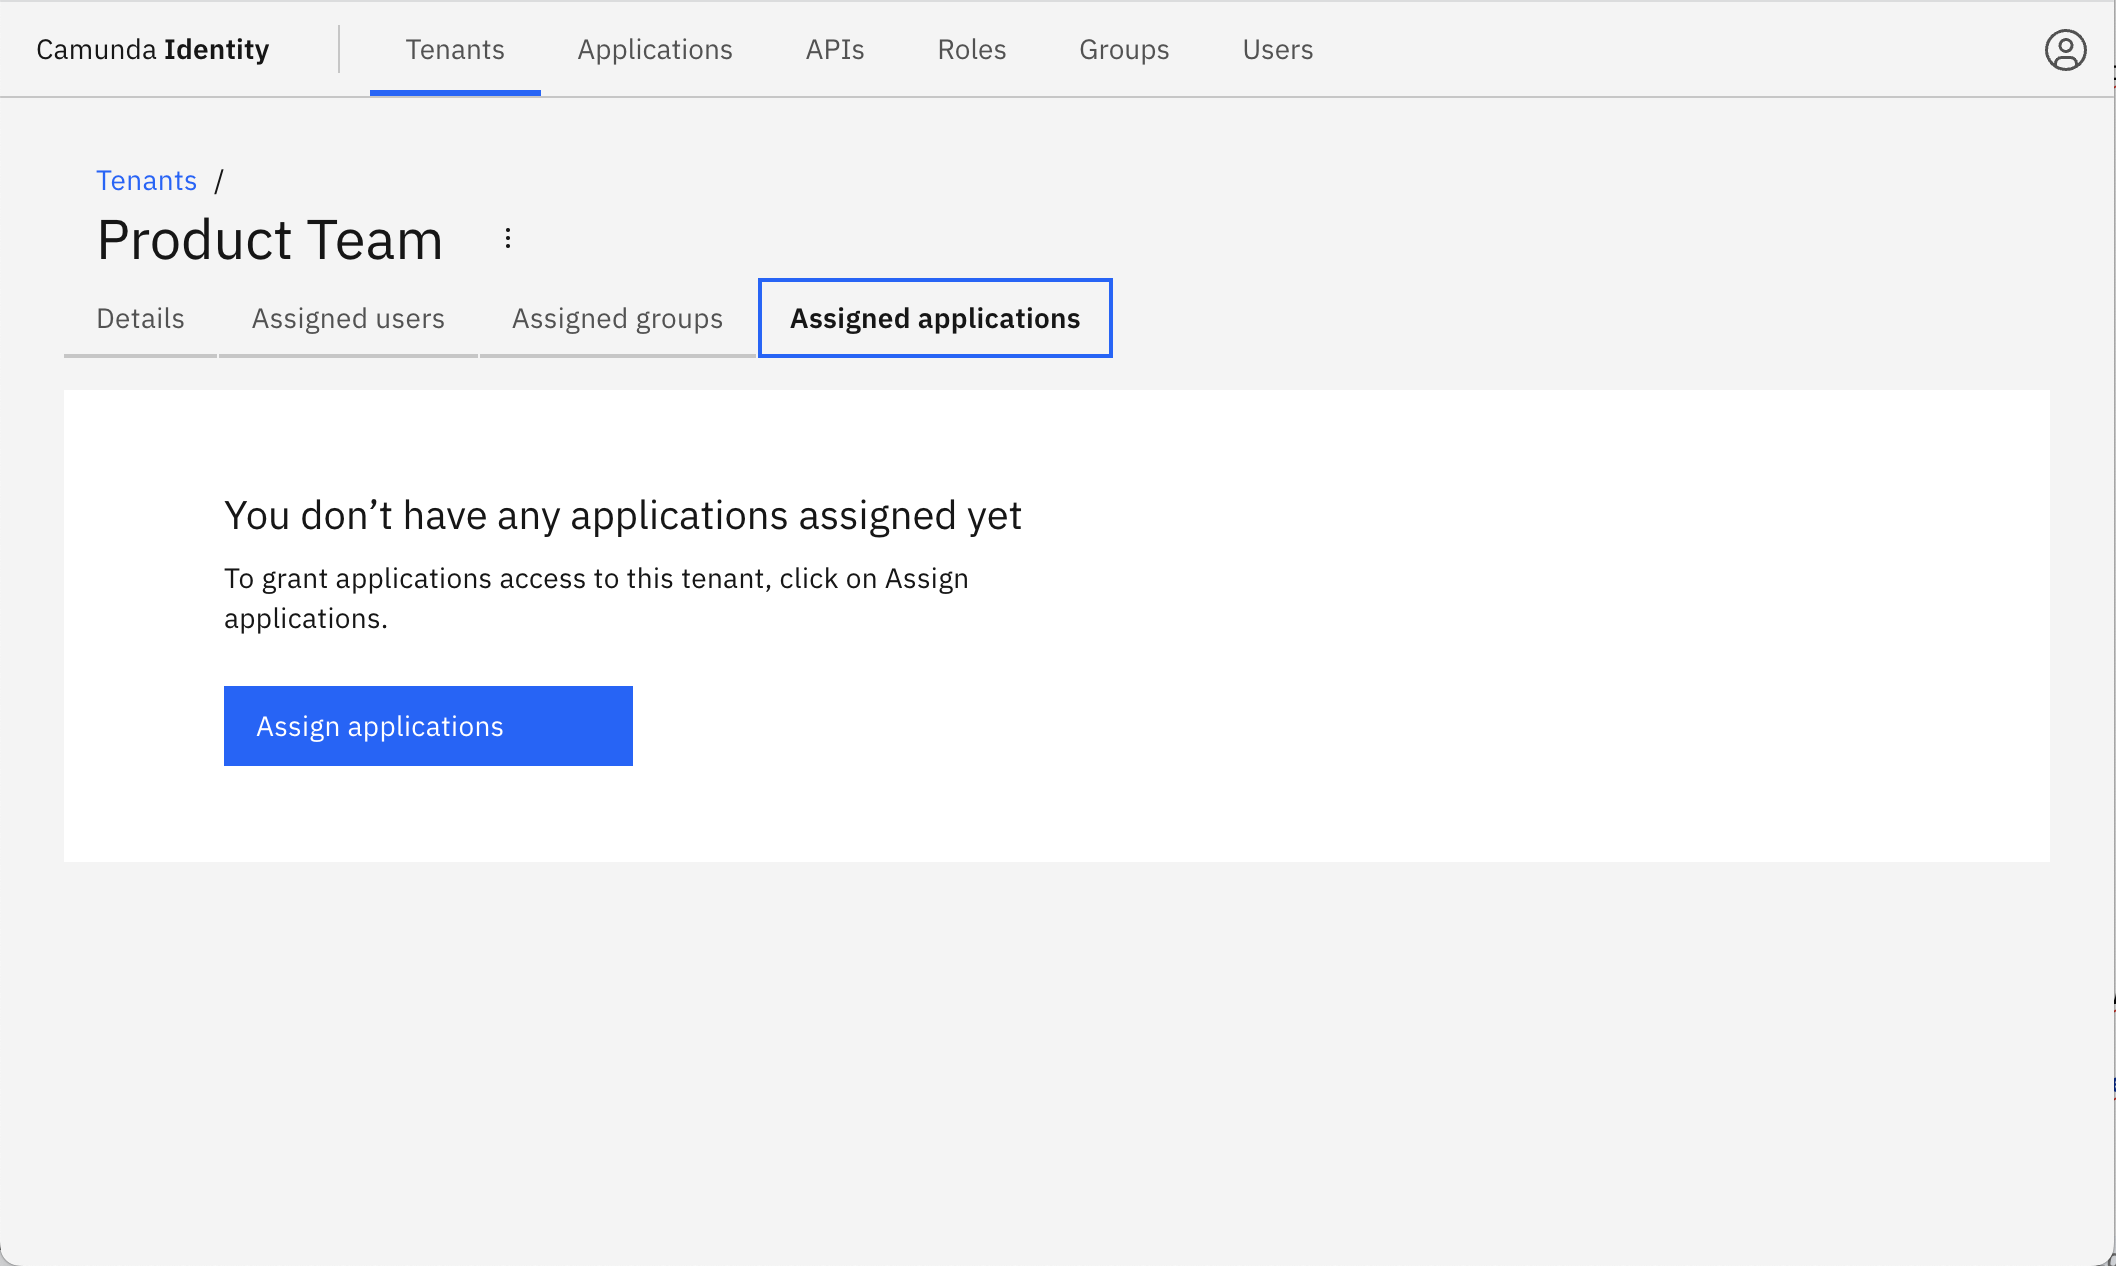Click the Camunda Identity logo
Viewport: 2116px width, 1266px height.
(x=152, y=48)
